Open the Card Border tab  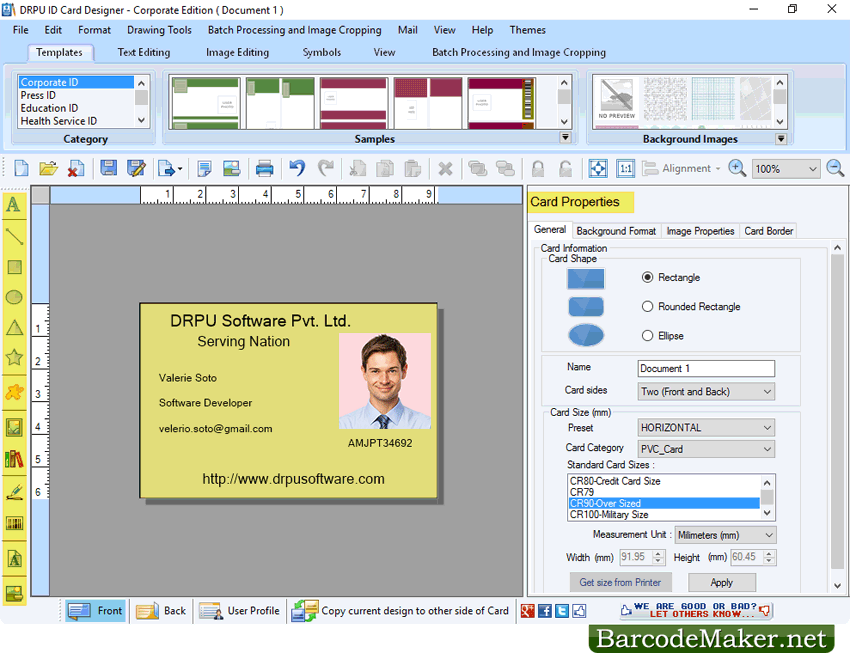[768, 231]
